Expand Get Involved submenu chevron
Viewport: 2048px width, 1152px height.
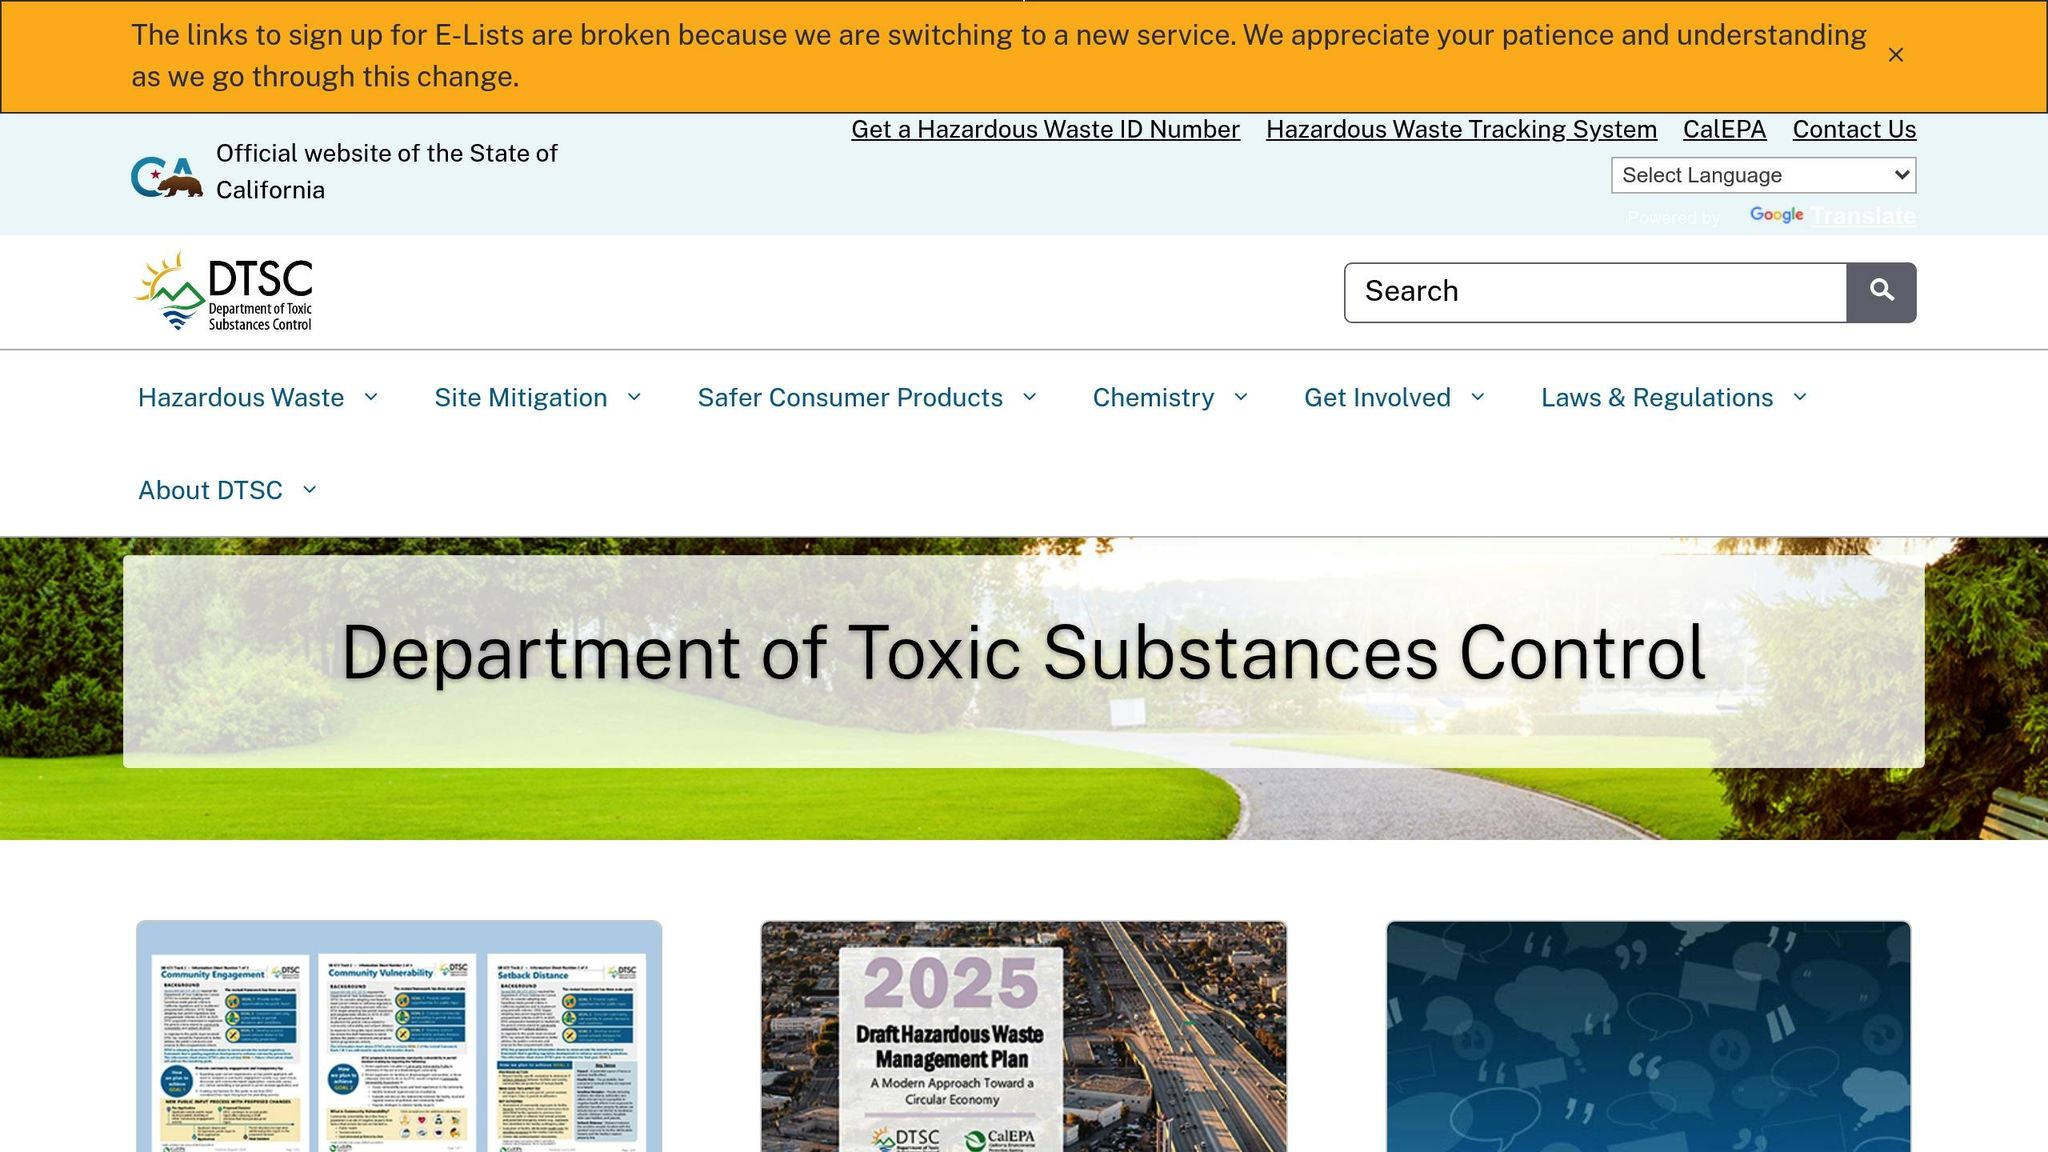[1478, 397]
